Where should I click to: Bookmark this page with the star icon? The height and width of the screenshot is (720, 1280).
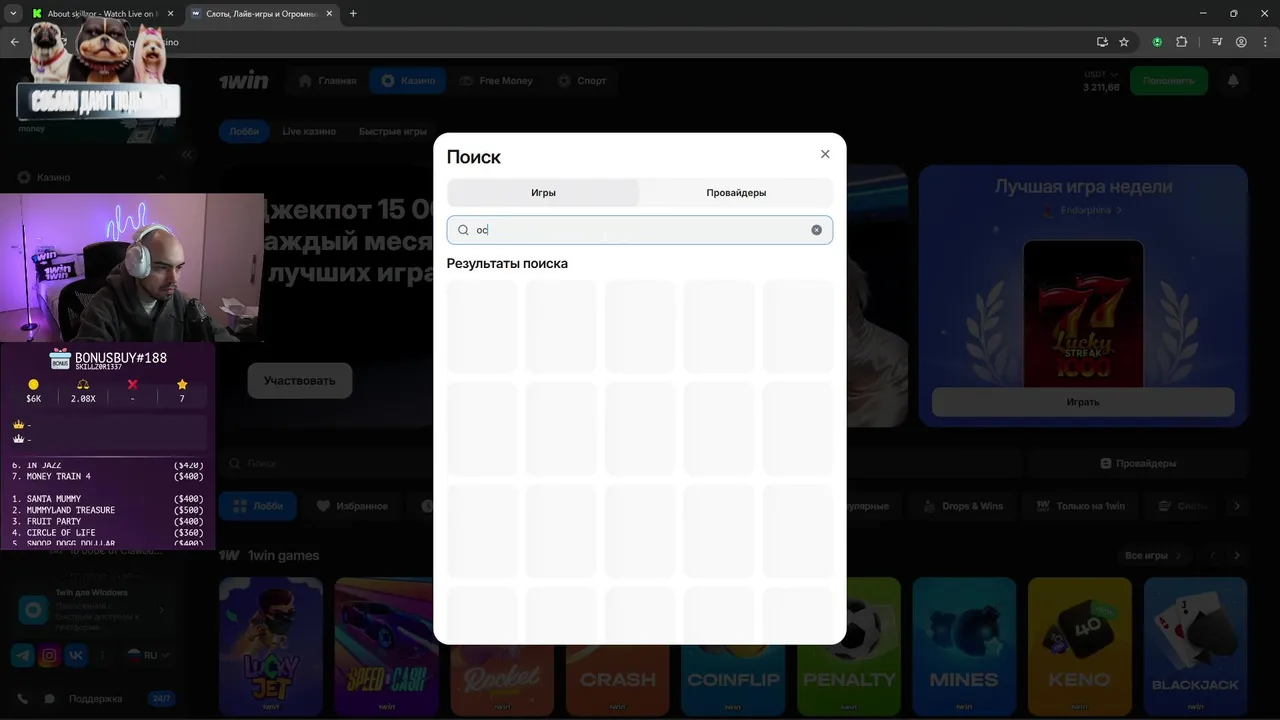(x=1124, y=42)
